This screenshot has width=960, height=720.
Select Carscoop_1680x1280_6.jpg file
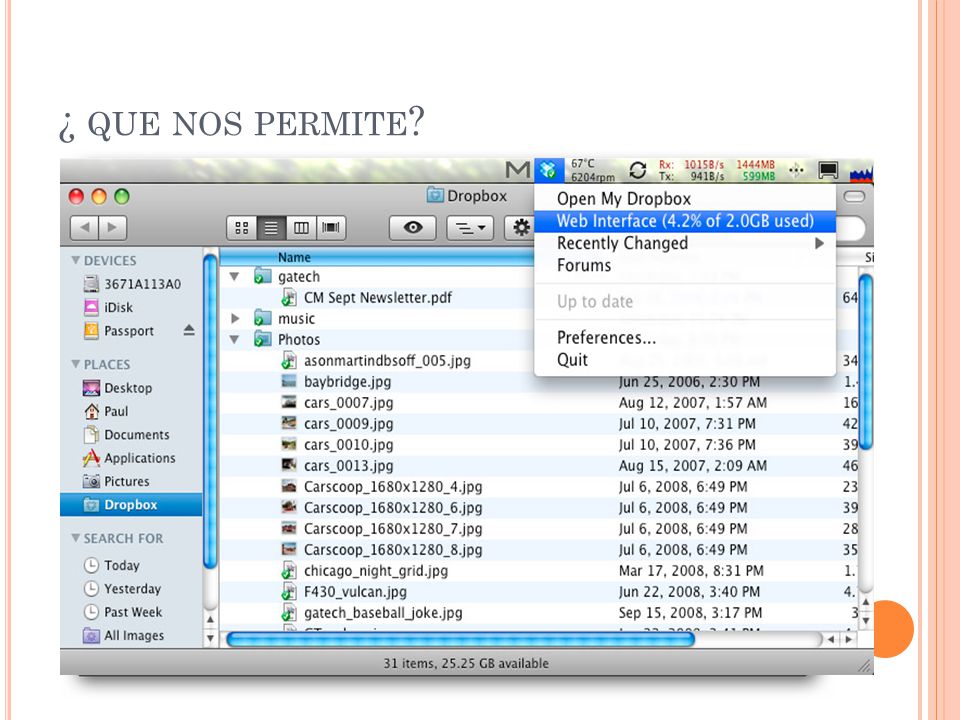539,508
